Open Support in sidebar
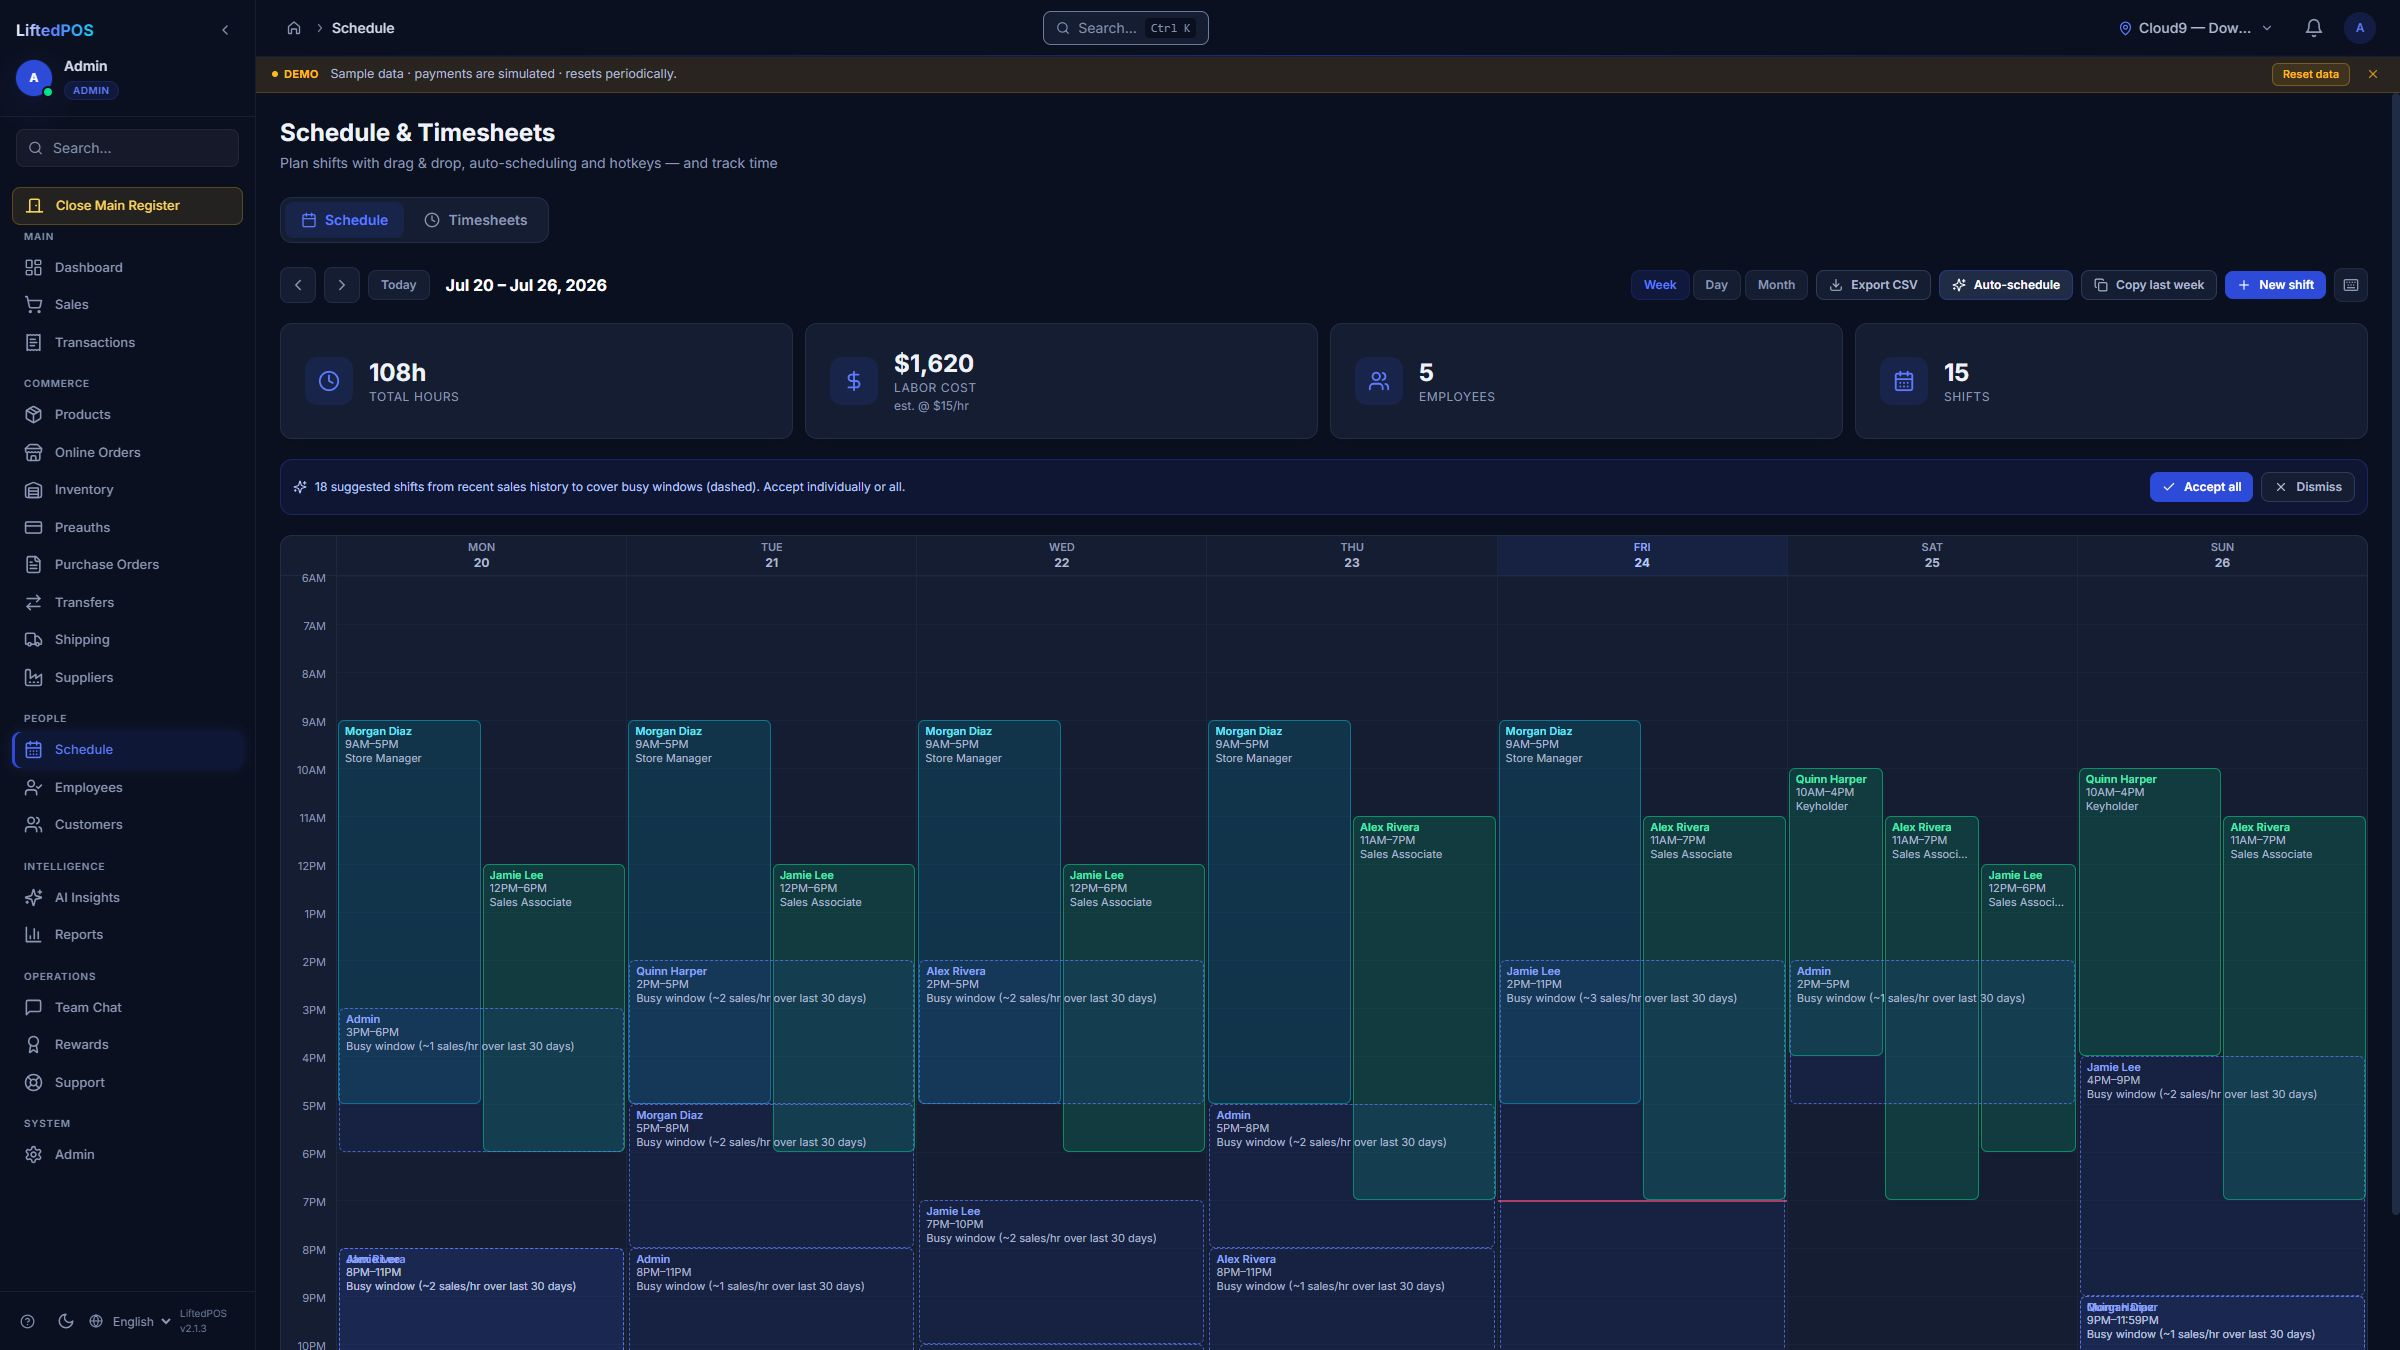The image size is (2400, 1350). [x=128, y=1082]
